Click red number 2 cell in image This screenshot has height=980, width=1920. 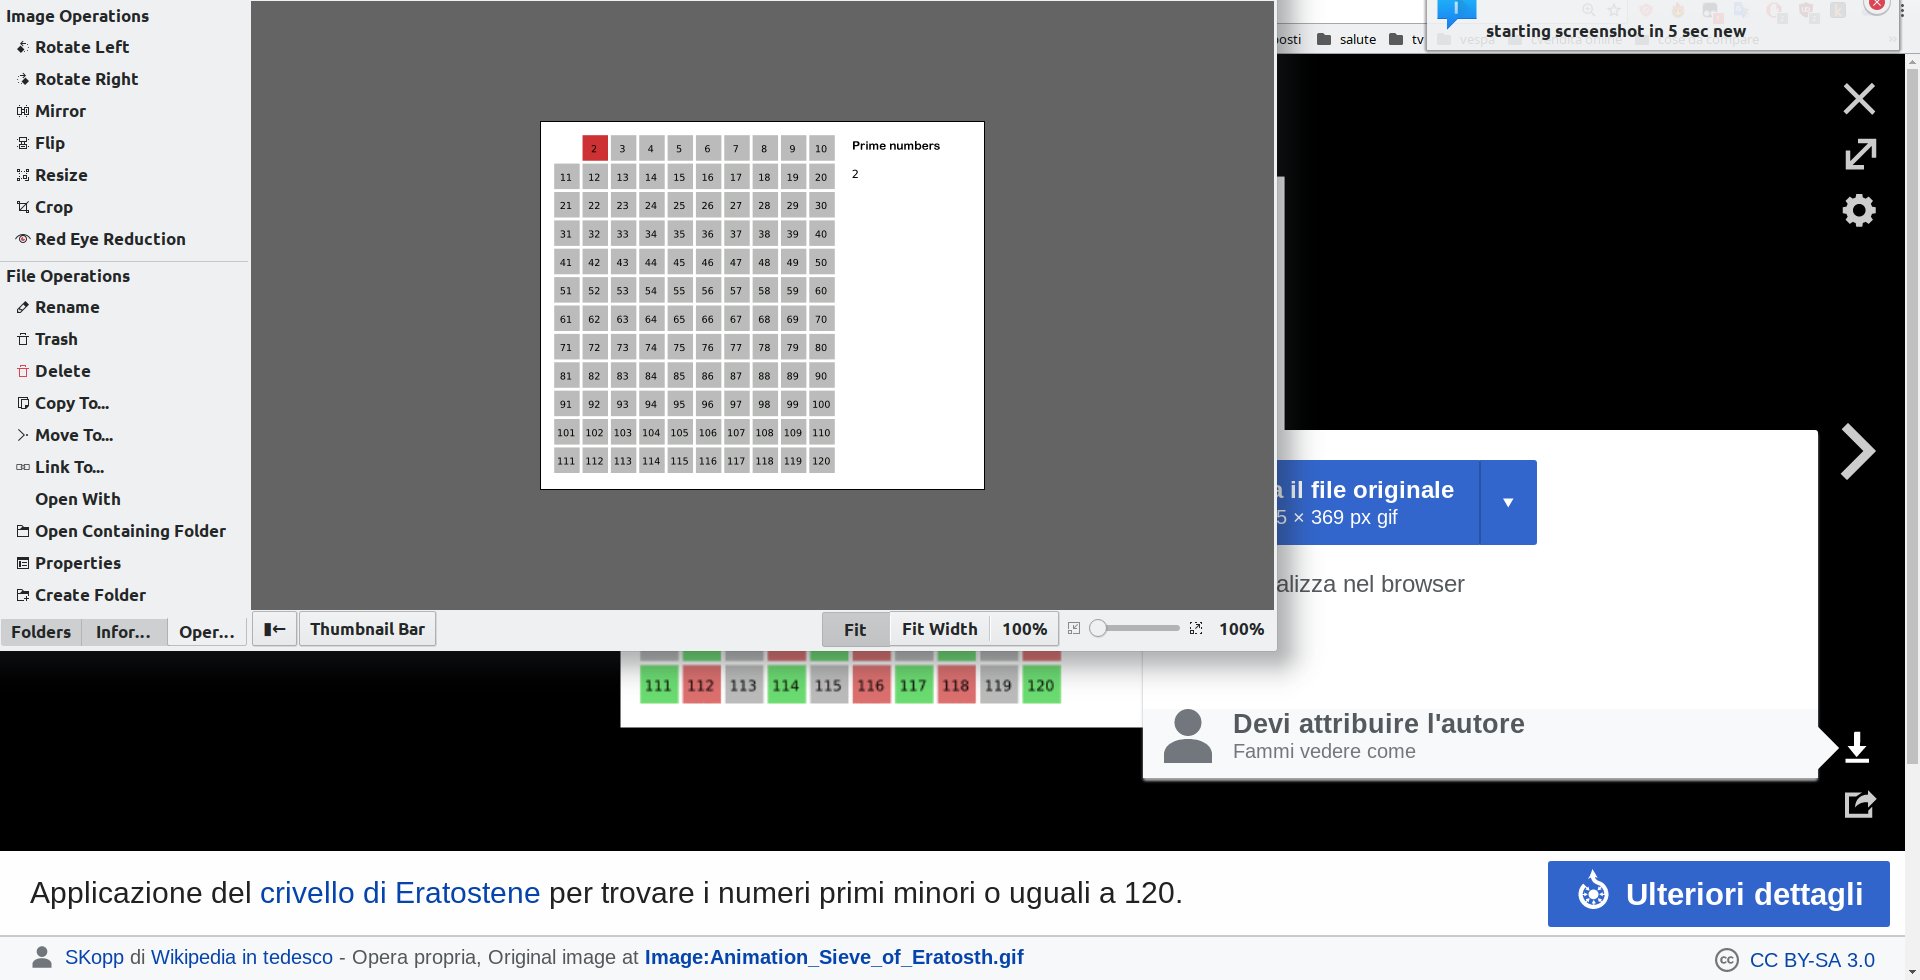point(594,148)
